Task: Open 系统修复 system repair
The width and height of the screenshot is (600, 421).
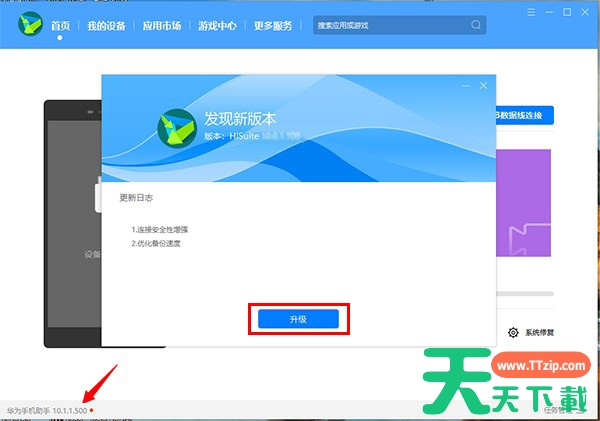Action: tap(540, 333)
